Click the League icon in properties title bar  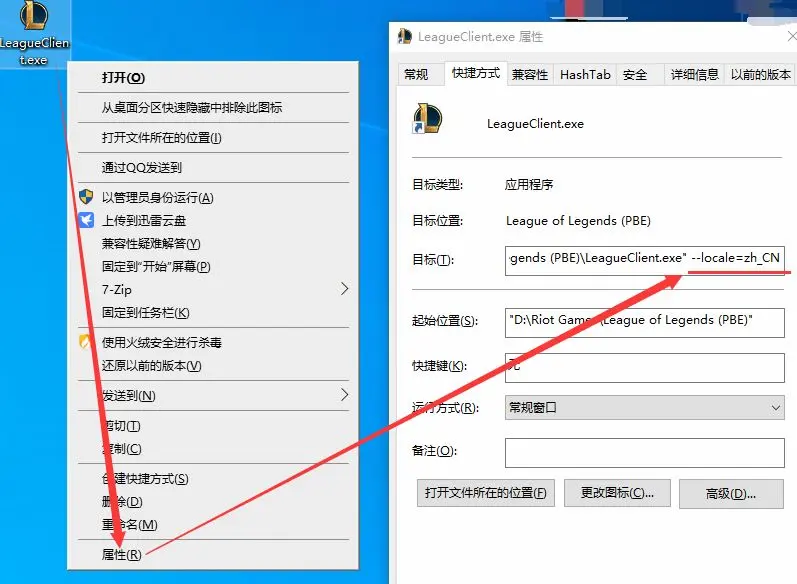(x=405, y=37)
